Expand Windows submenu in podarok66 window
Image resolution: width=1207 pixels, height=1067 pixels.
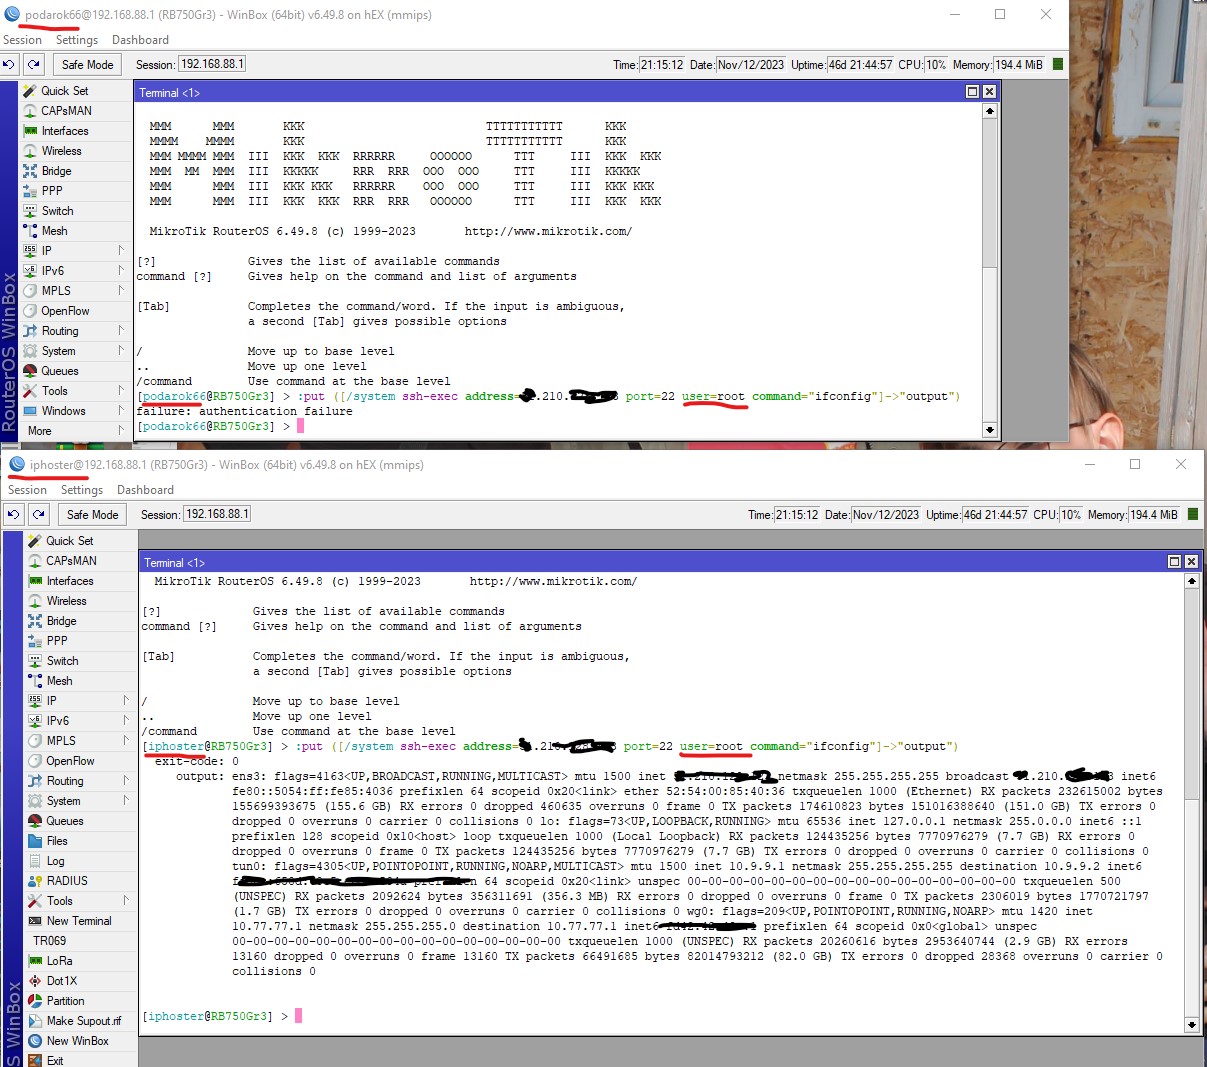(121, 410)
